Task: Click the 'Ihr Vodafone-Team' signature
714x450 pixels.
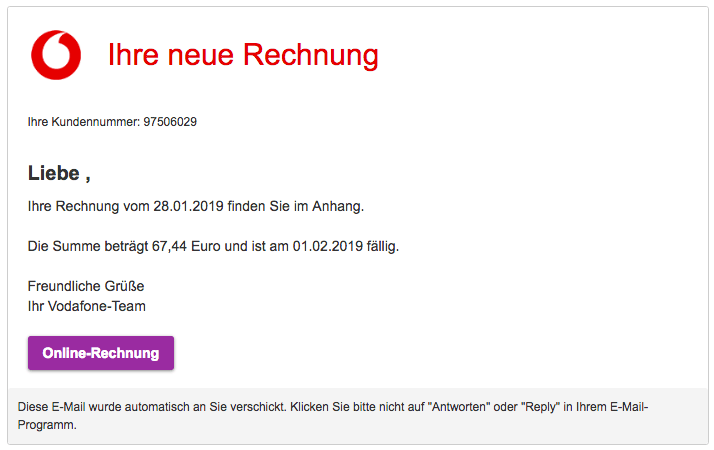Action: click(87, 307)
